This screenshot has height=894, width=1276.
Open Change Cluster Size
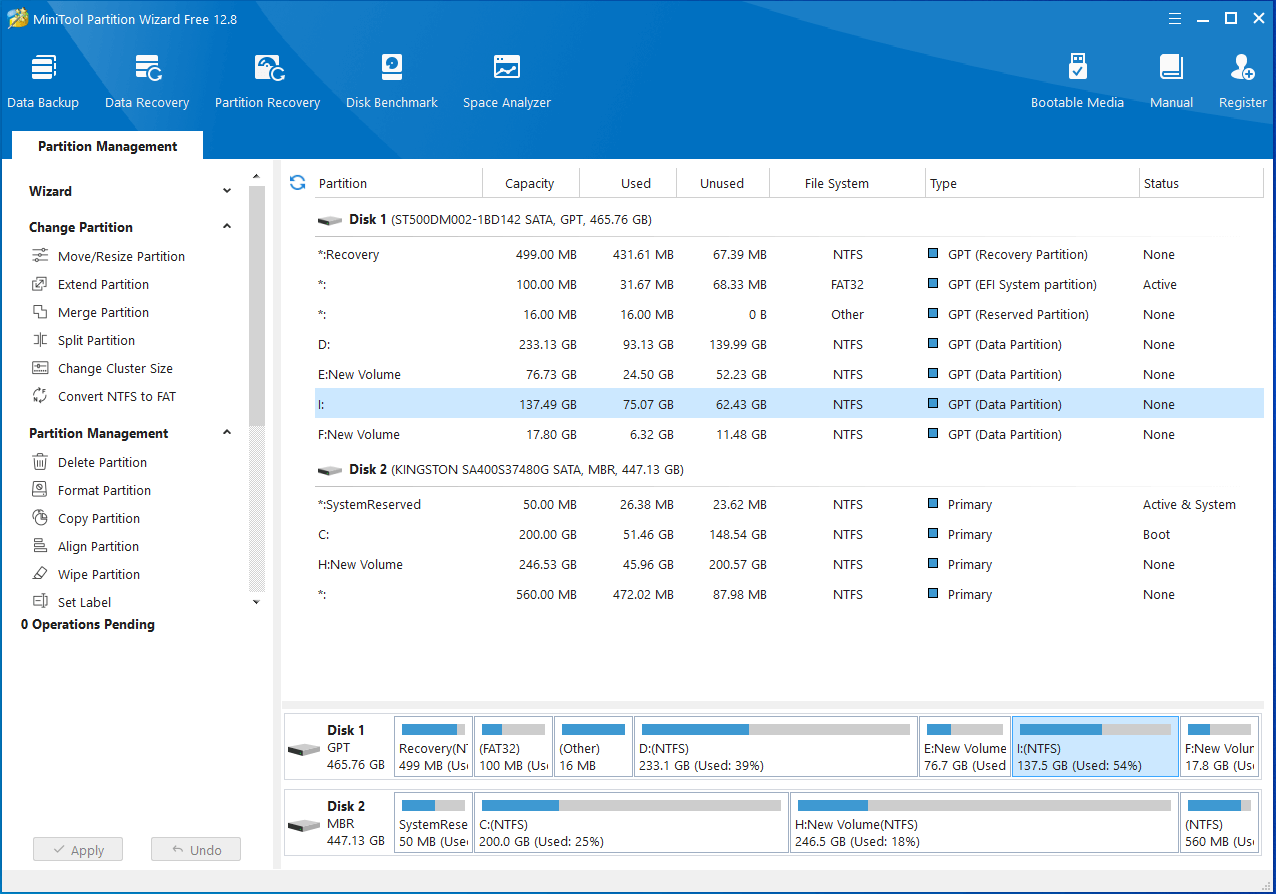point(115,368)
